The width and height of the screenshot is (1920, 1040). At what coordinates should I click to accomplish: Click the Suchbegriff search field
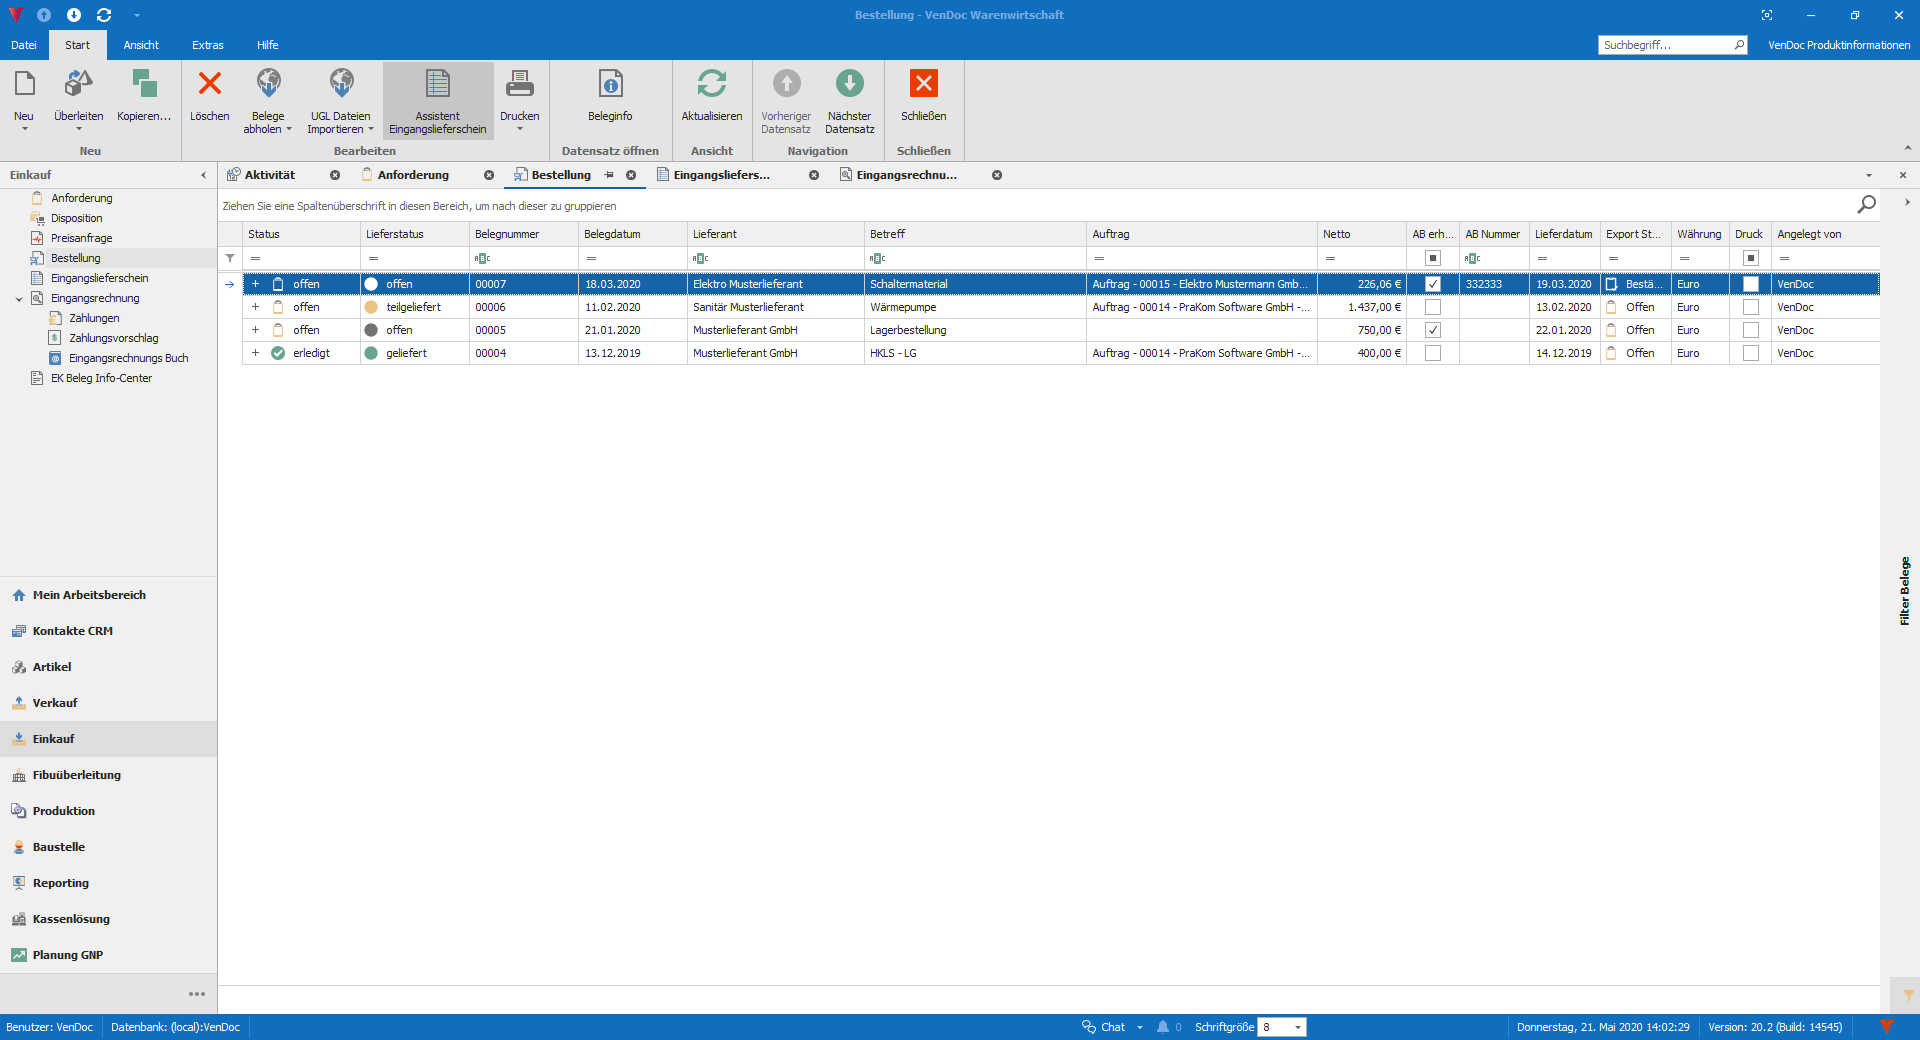1664,45
